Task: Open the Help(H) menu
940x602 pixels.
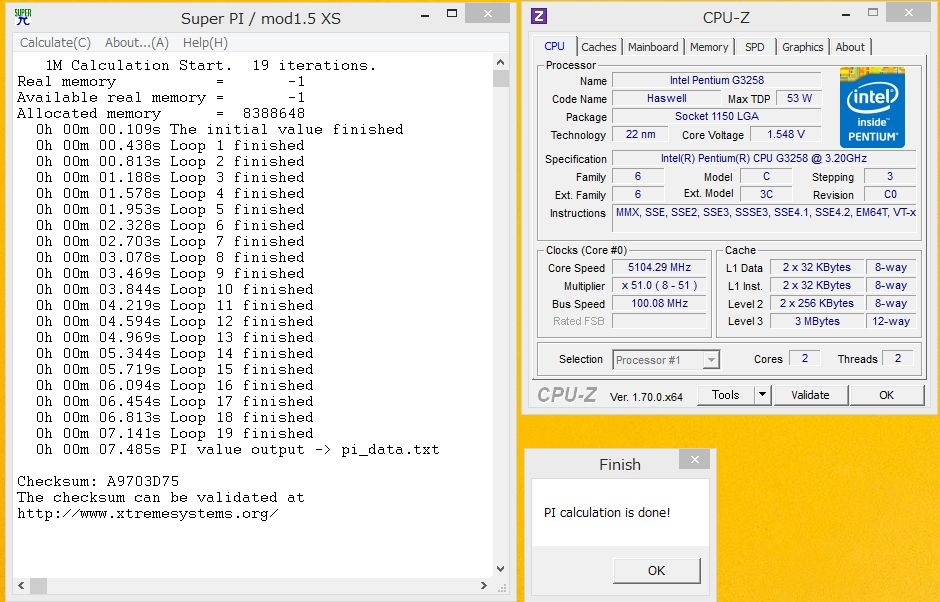Action: (205, 42)
